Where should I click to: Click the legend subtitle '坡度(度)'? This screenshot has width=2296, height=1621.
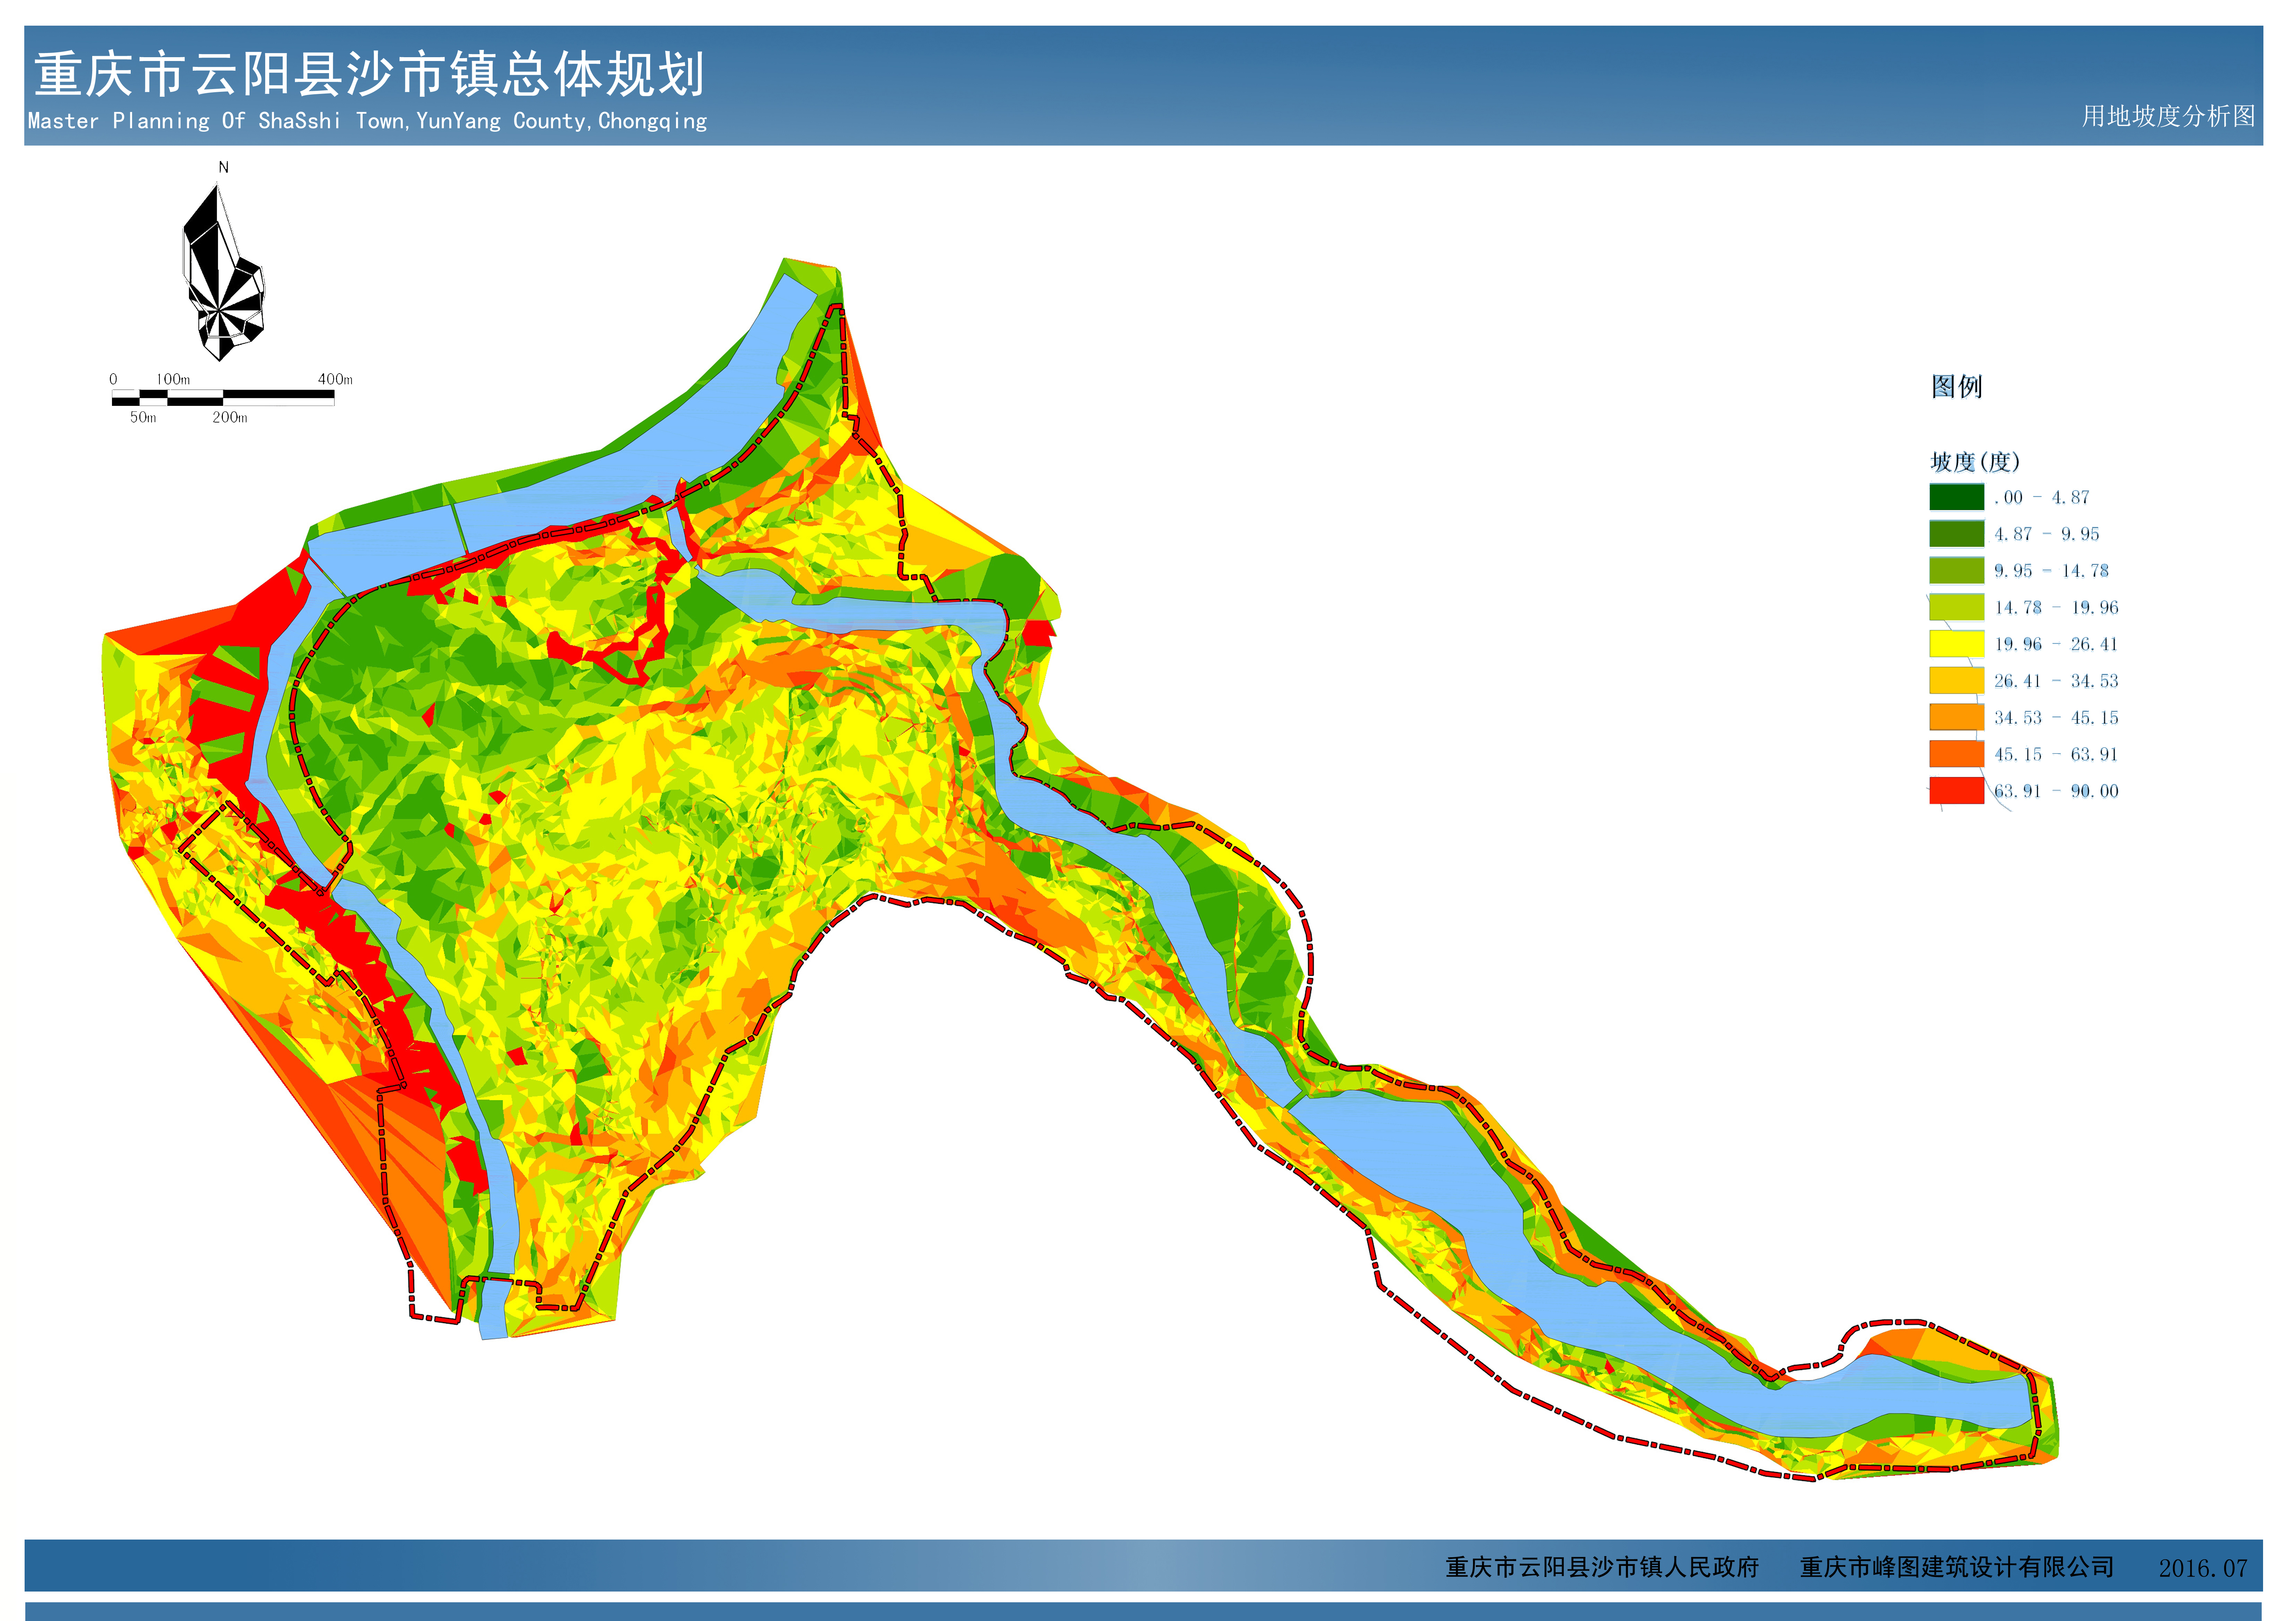1975,462
